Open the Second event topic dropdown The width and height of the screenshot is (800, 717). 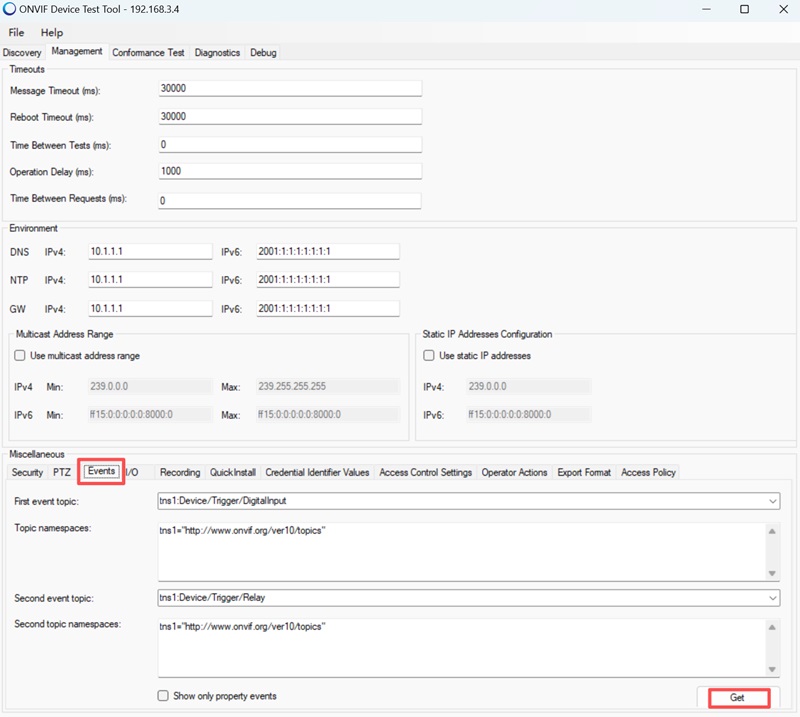click(x=772, y=598)
